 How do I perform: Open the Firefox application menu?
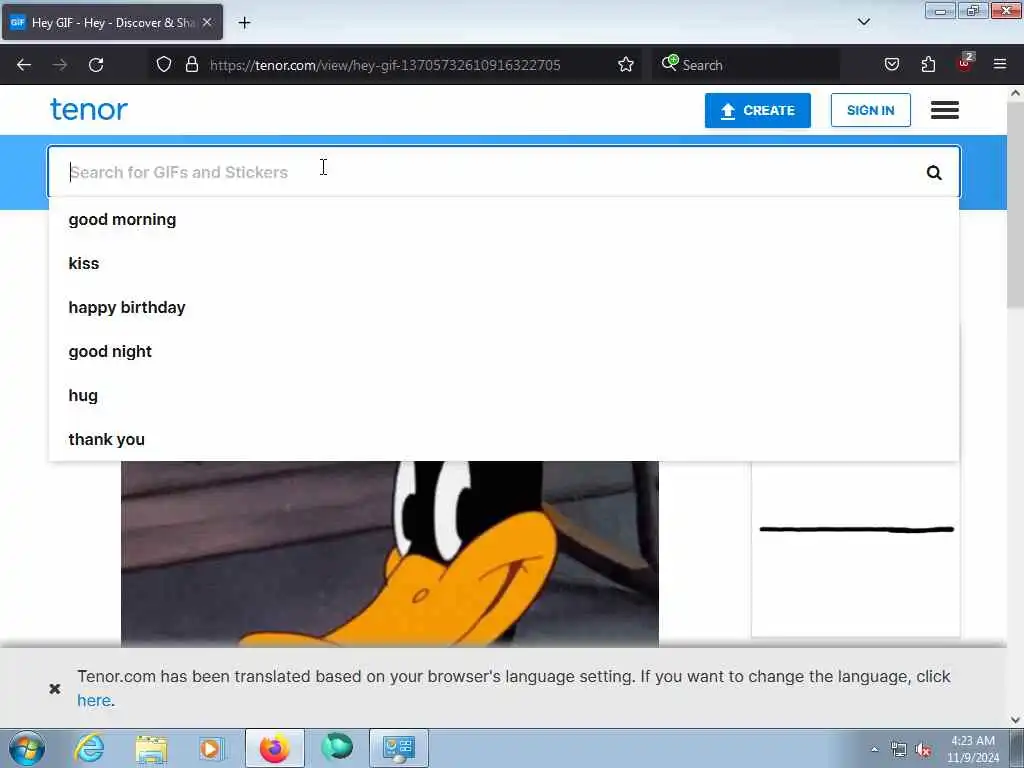(1000, 64)
